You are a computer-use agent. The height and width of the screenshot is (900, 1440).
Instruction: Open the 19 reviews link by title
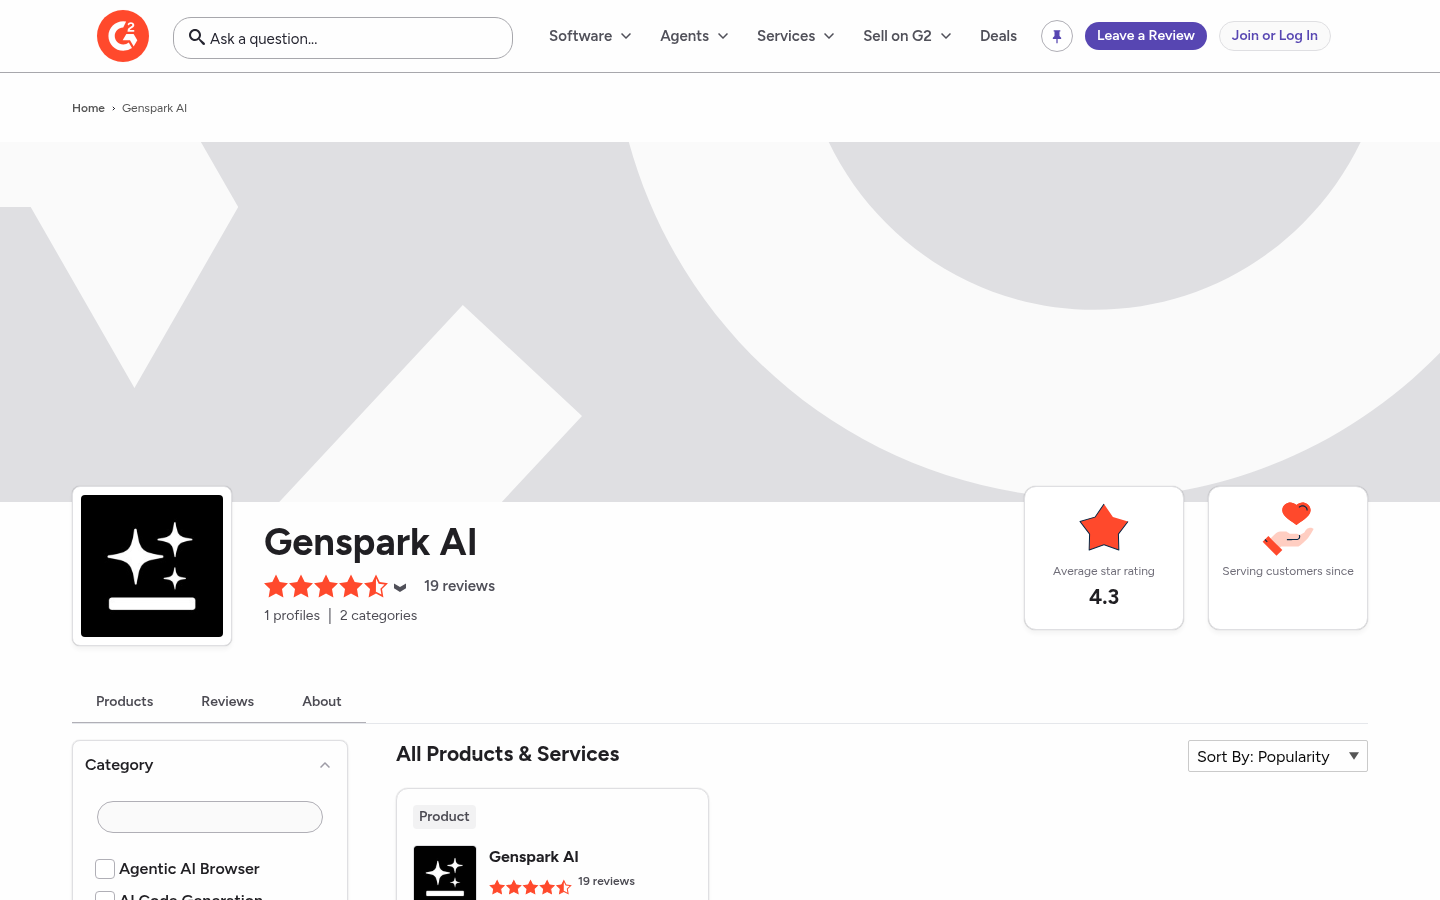point(459,586)
